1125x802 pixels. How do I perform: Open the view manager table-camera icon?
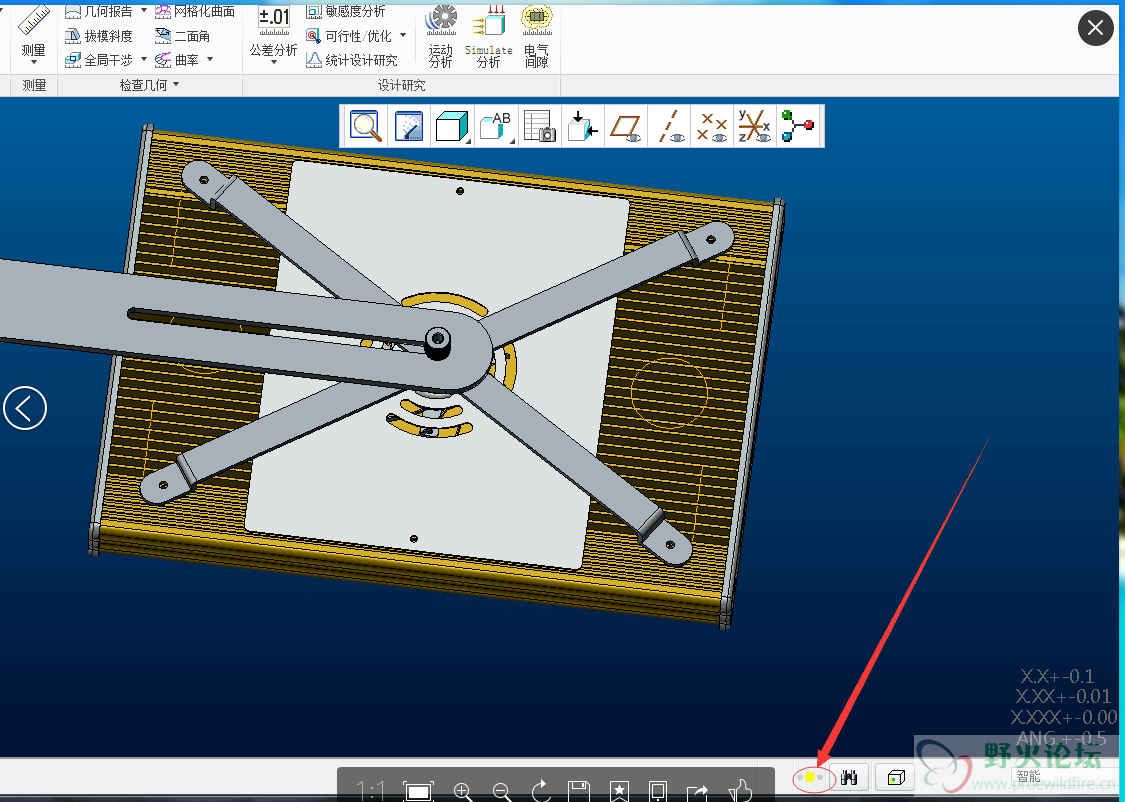[x=540, y=126]
